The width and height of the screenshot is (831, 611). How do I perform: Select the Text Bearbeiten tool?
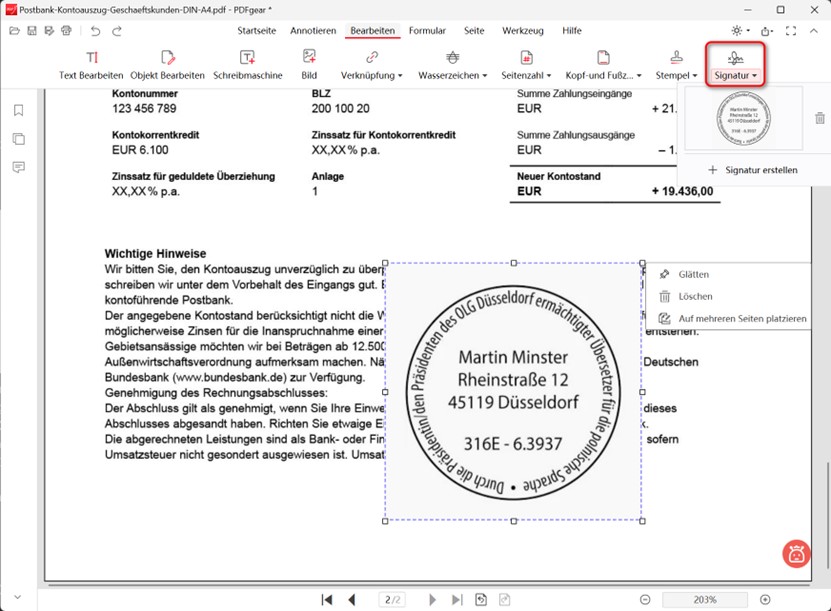(x=91, y=65)
